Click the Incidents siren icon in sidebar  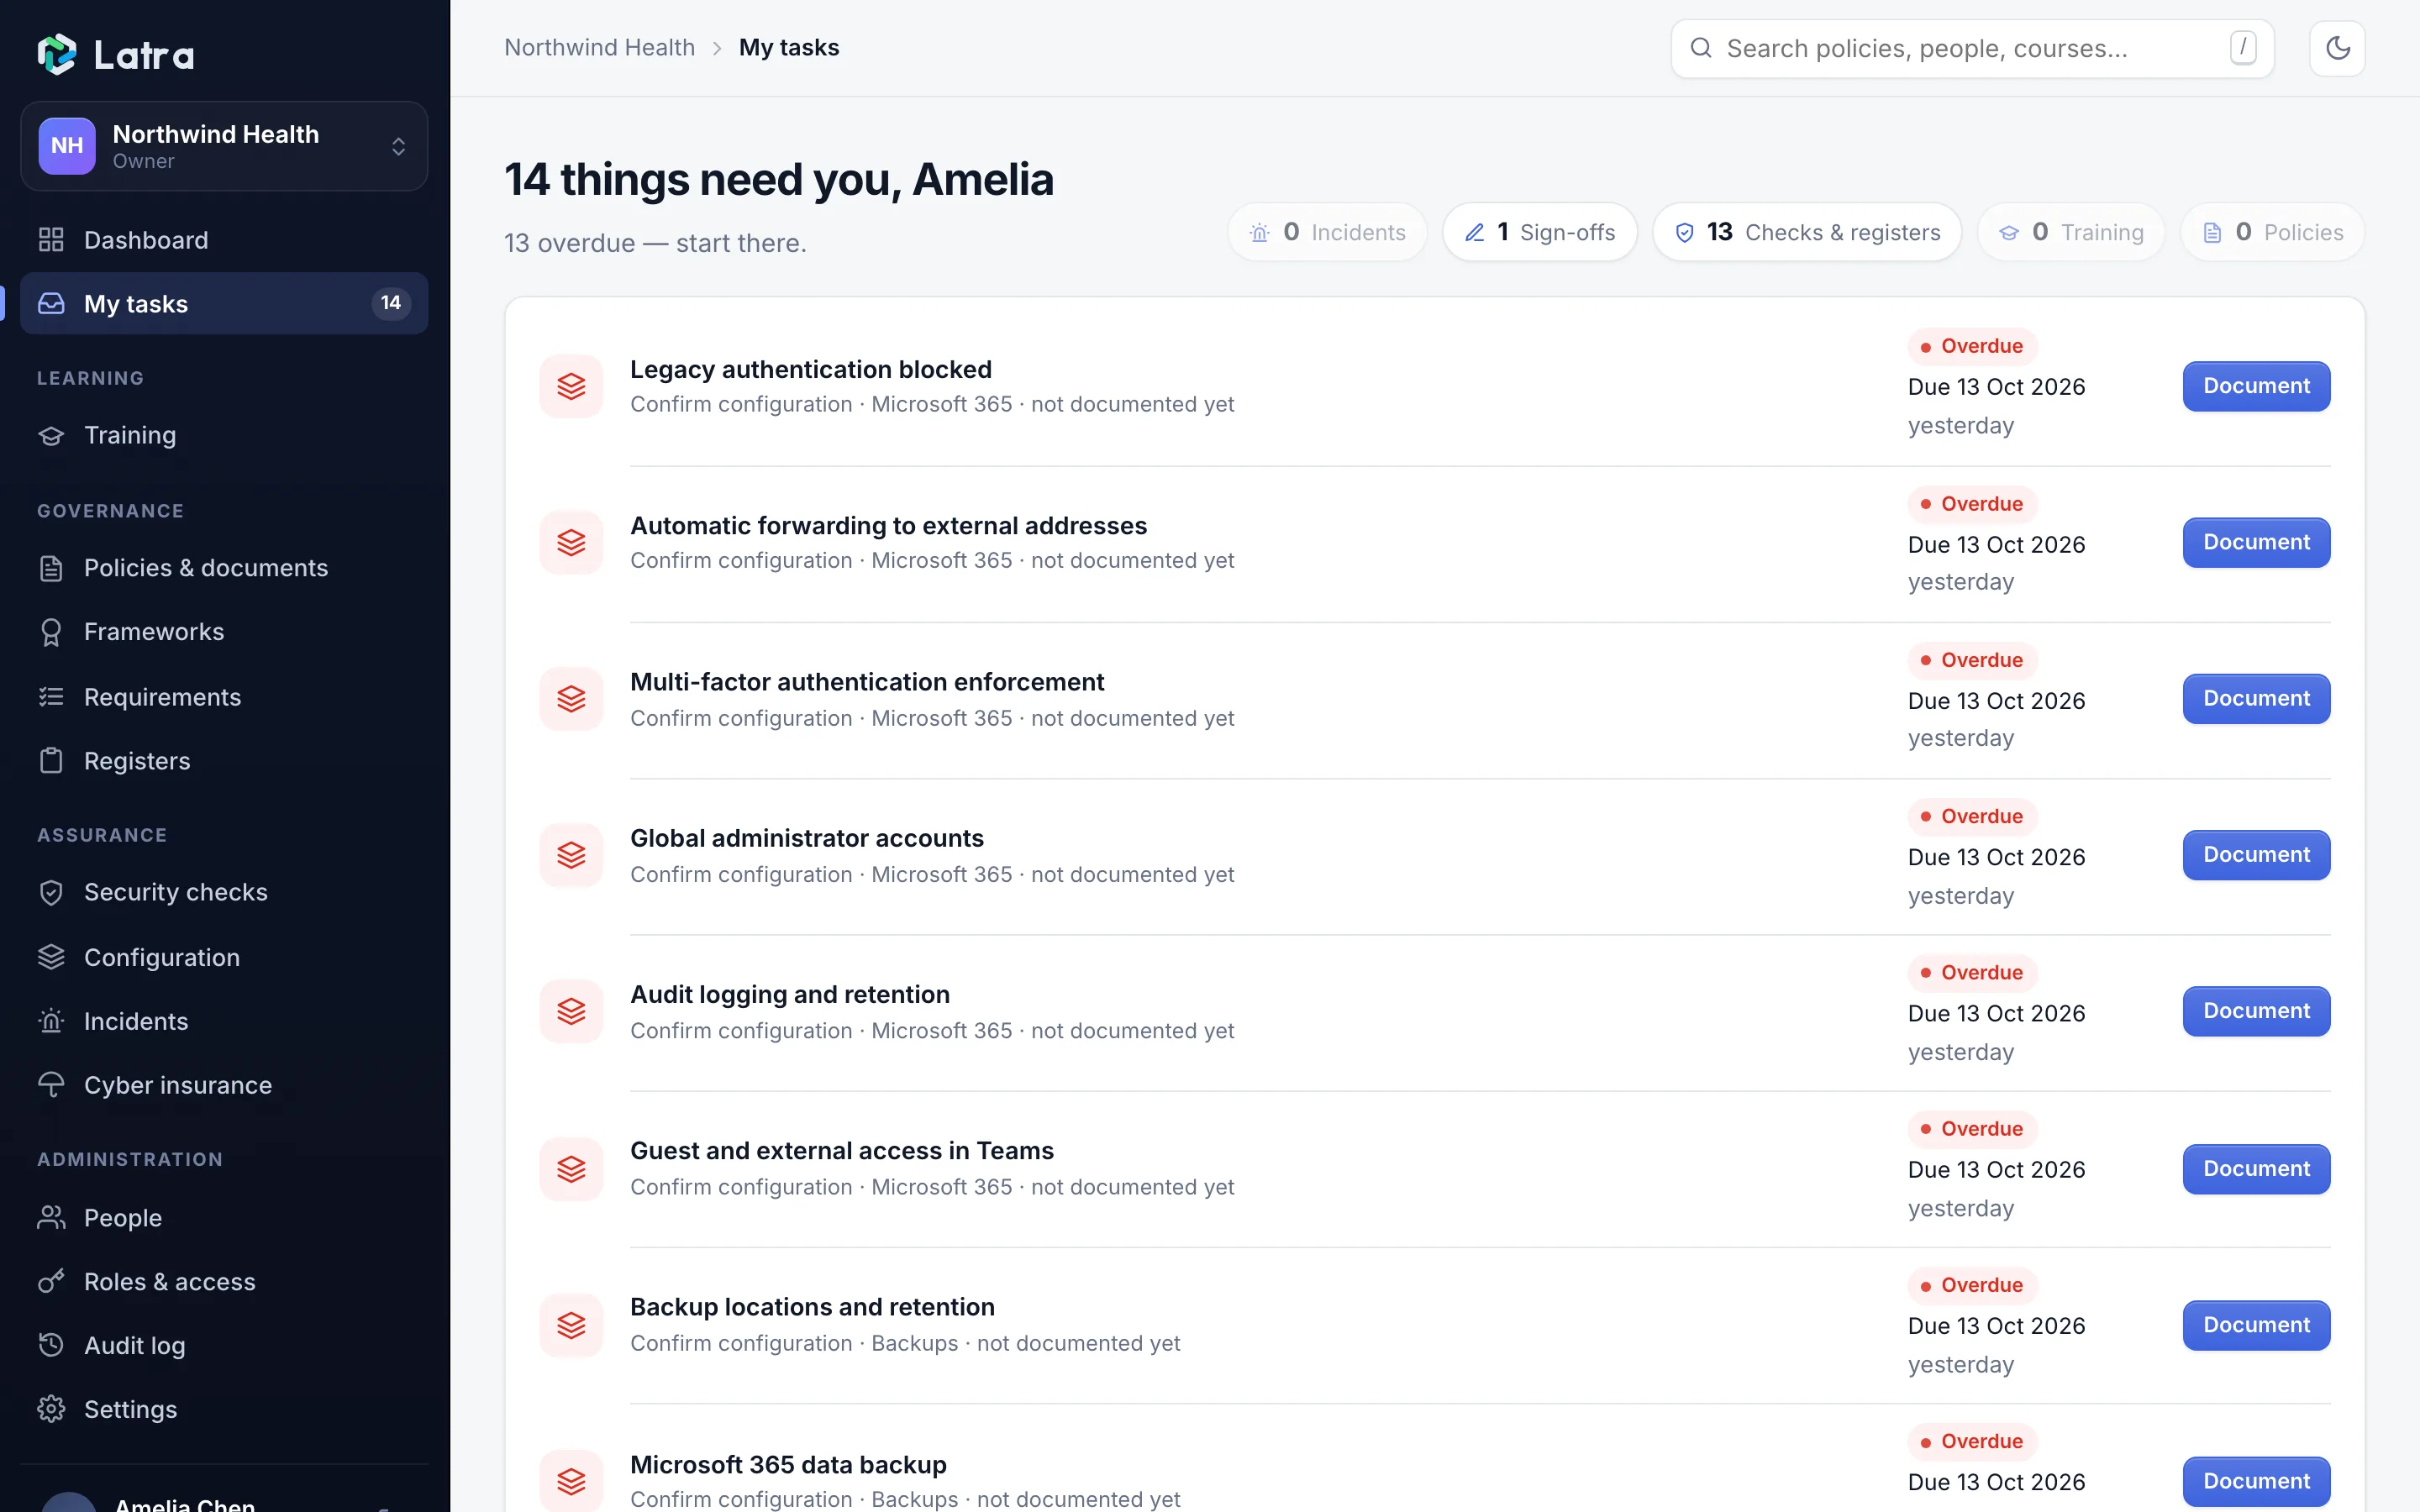click(x=51, y=1021)
